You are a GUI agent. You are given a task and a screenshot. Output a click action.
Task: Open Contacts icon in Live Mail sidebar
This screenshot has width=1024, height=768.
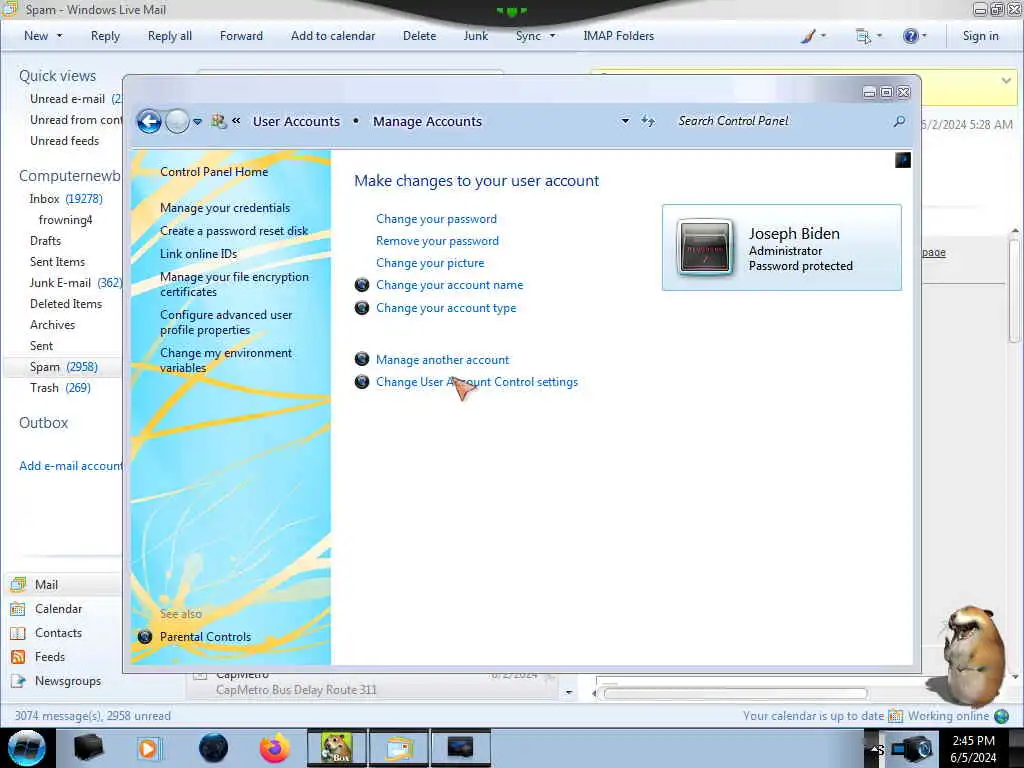point(18,633)
